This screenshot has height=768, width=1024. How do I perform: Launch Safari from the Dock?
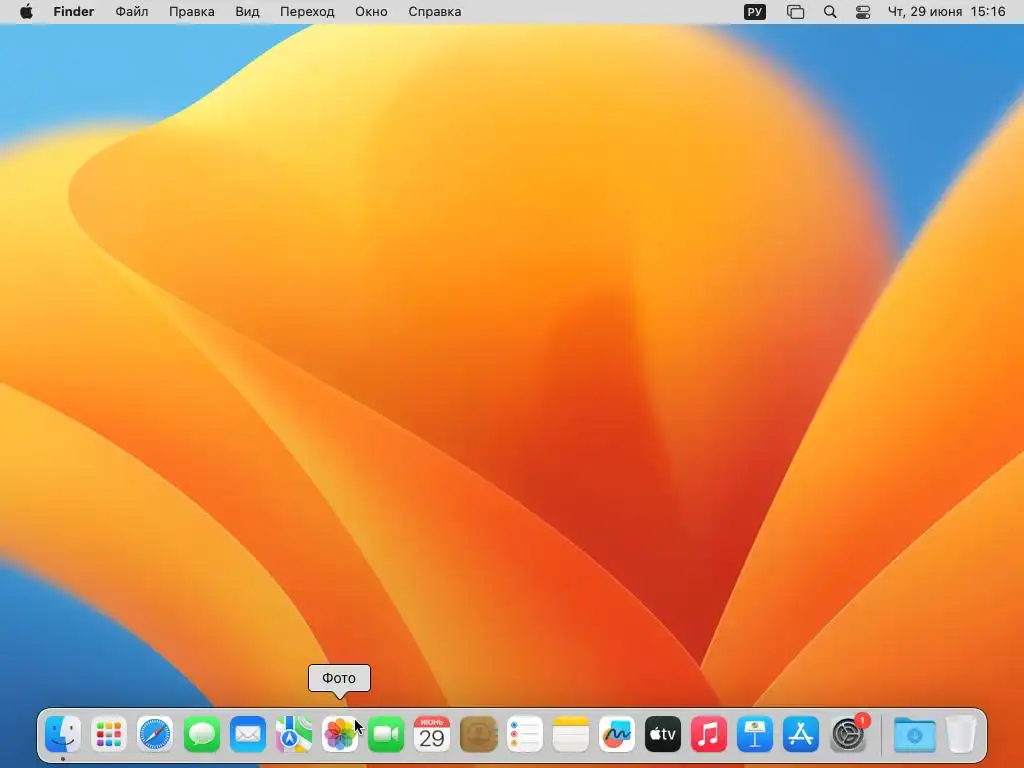pyautogui.click(x=155, y=735)
